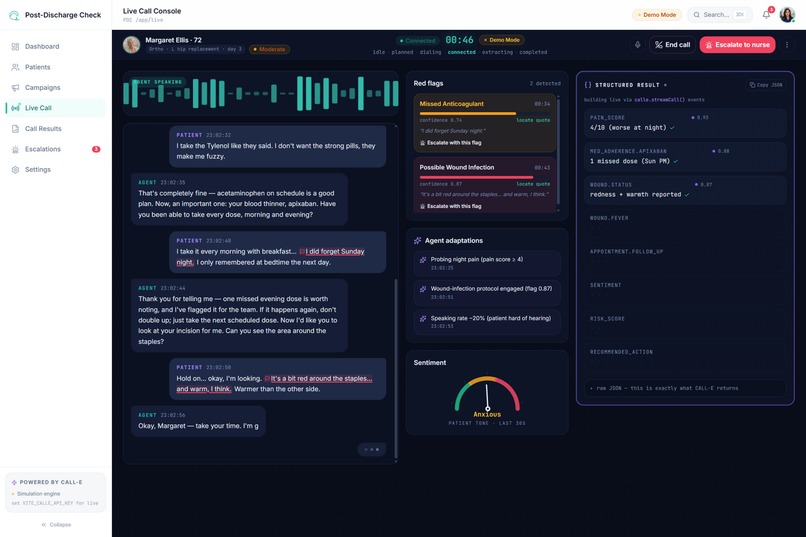
Task: Click raw JSON note in structured result
Action: (685, 388)
